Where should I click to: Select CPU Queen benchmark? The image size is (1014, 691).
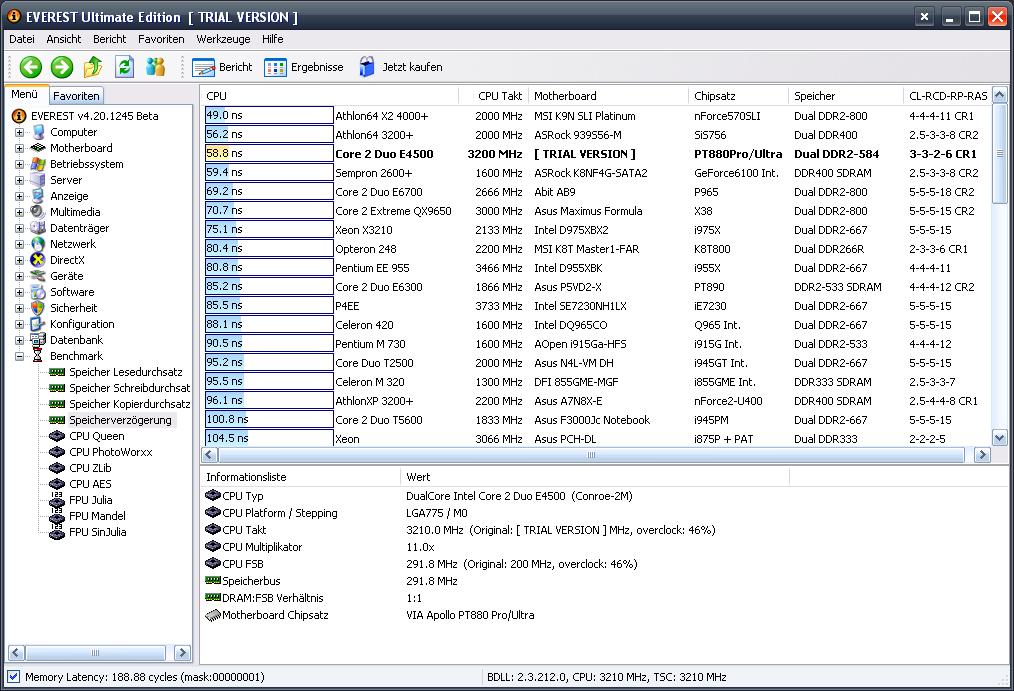click(97, 436)
